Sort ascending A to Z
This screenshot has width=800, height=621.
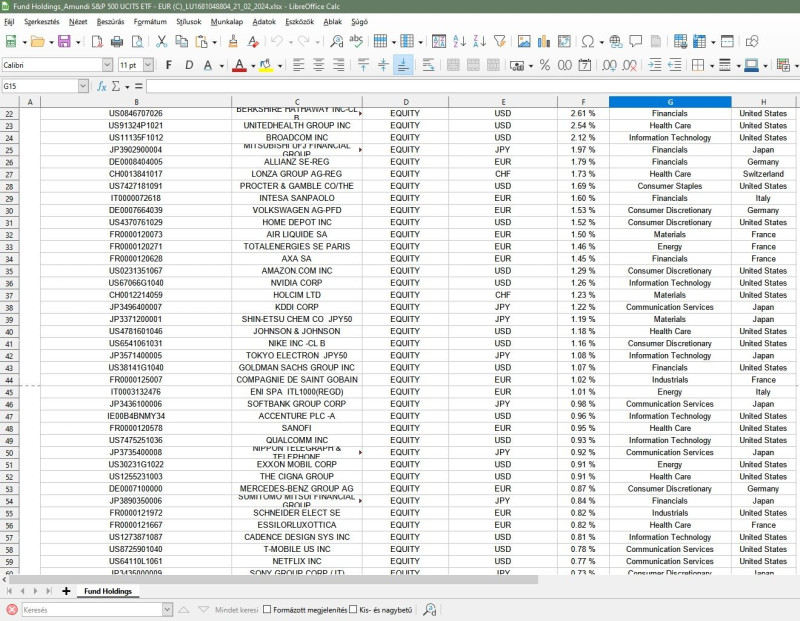(459, 41)
